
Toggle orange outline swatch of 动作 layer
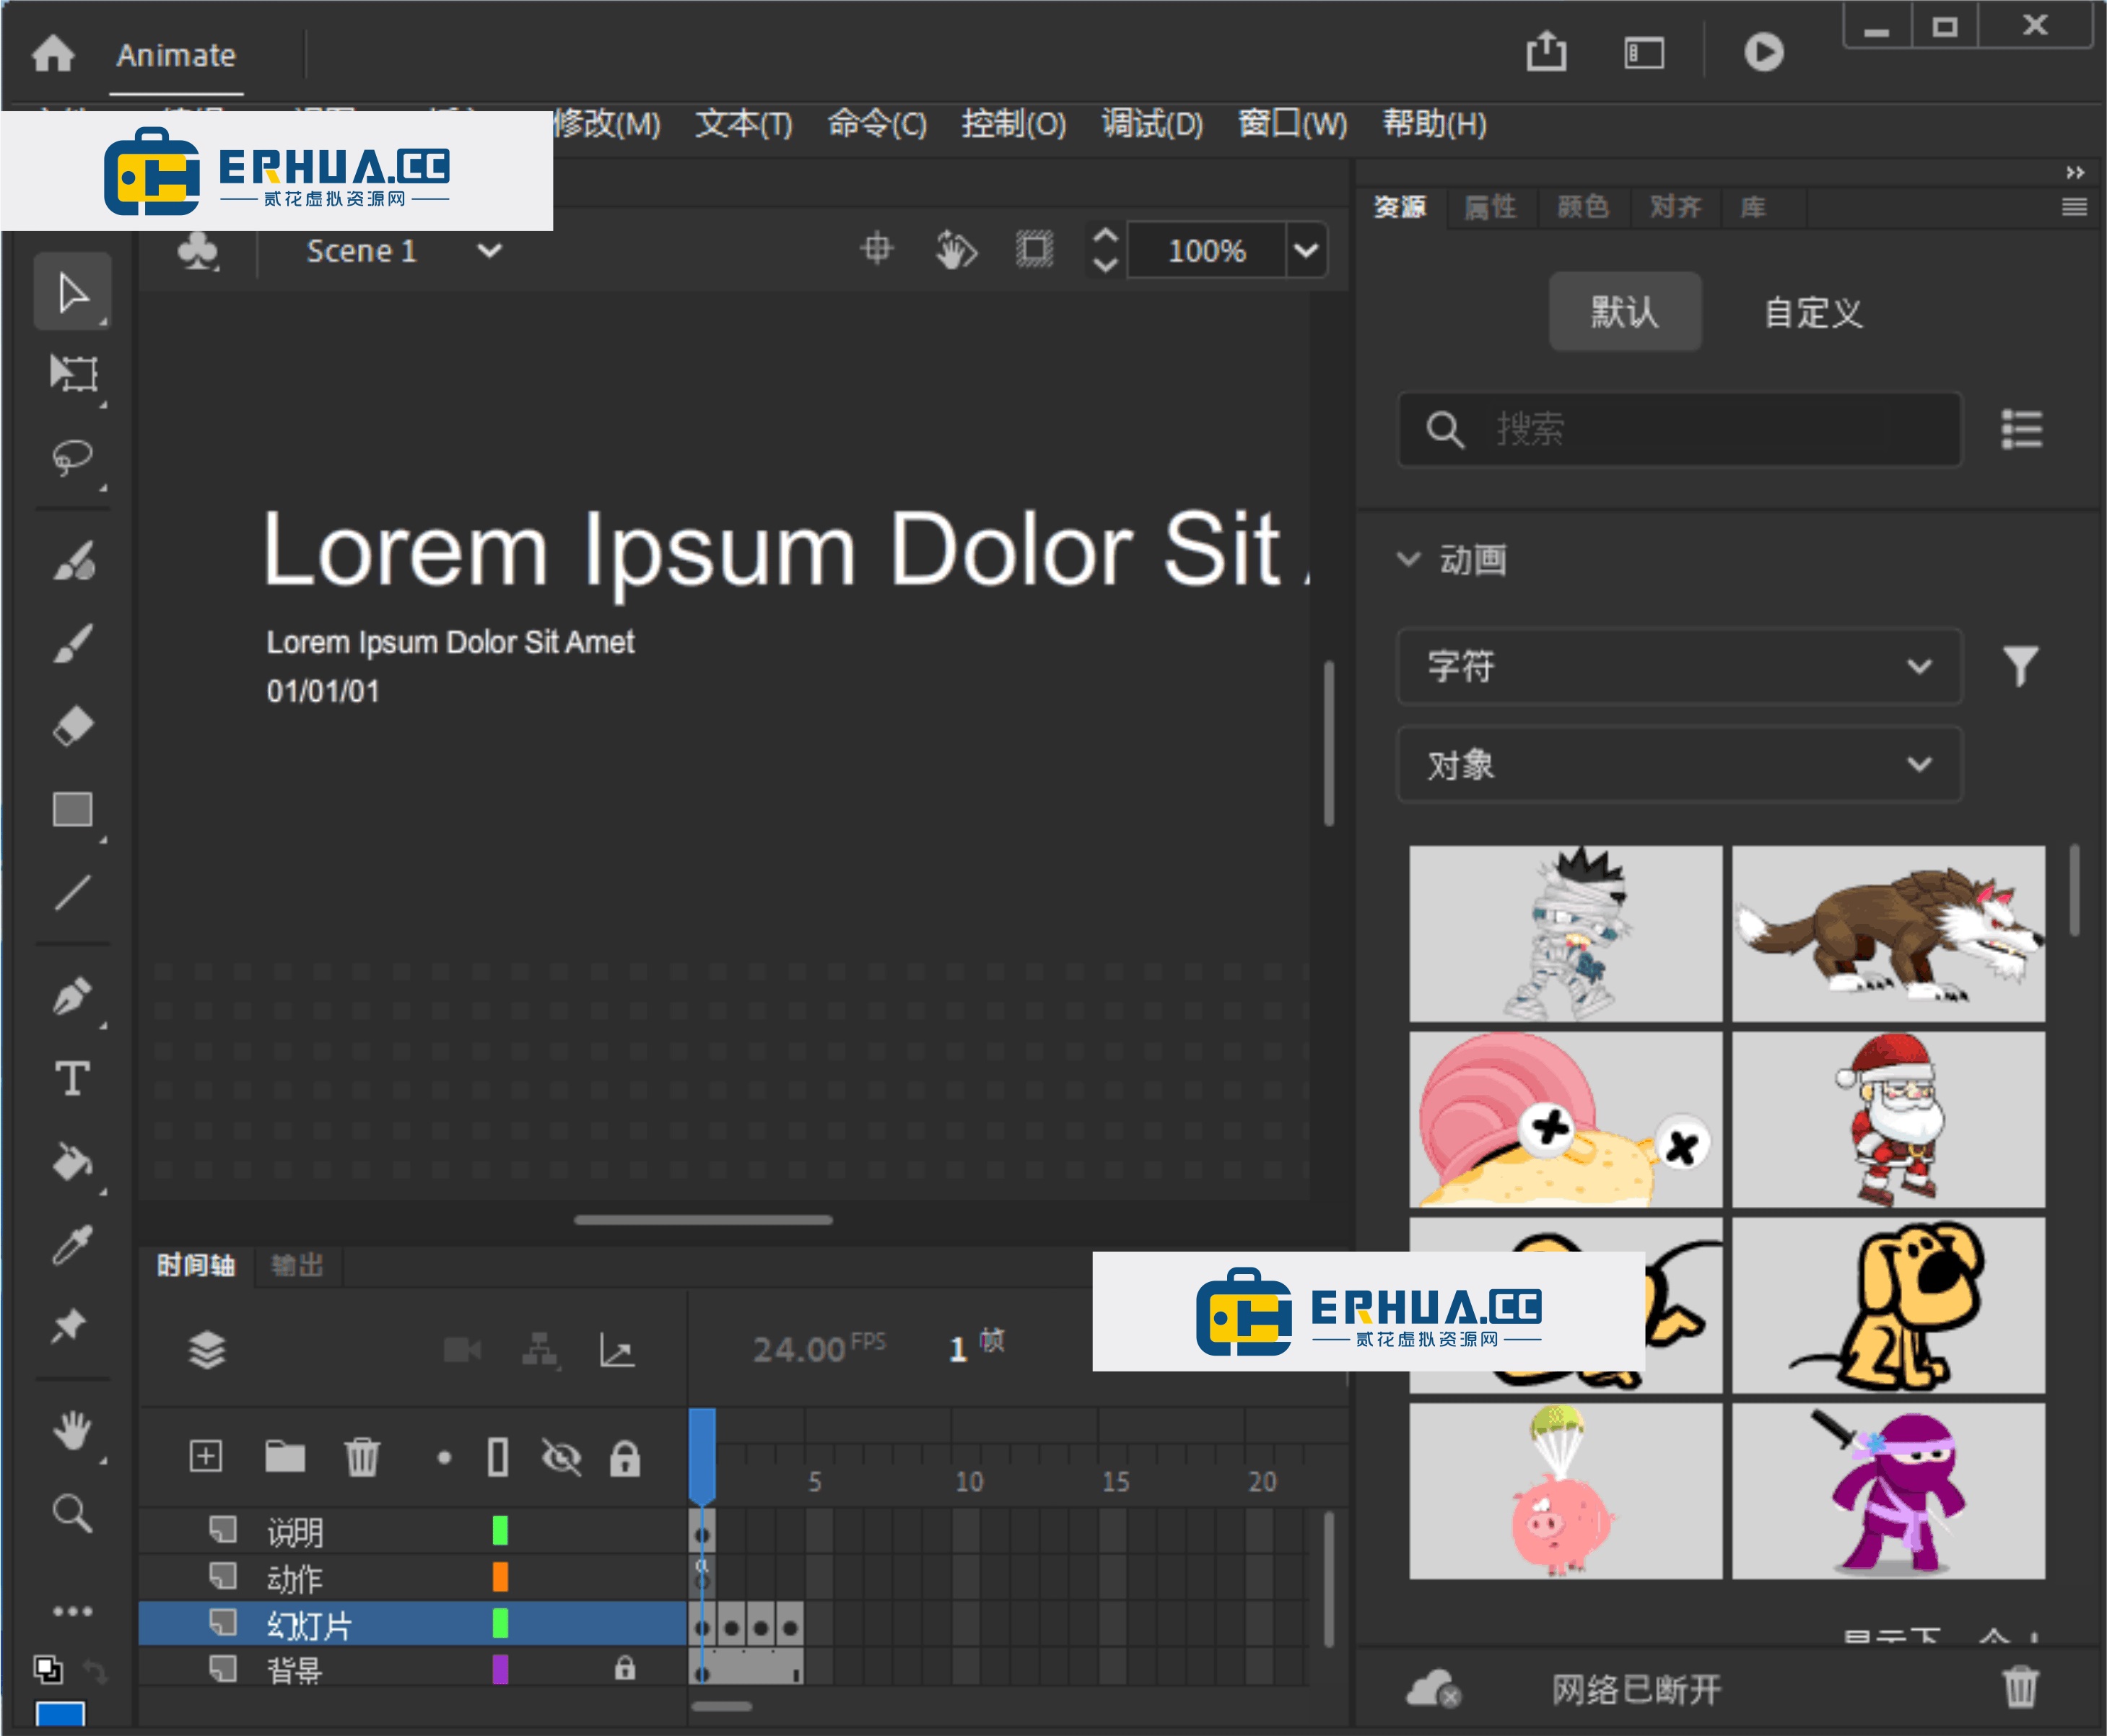(x=500, y=1577)
